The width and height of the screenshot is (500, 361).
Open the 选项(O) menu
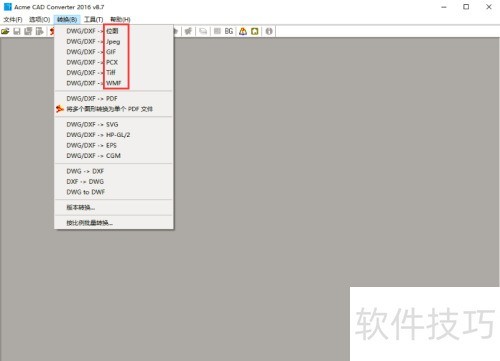point(39,20)
